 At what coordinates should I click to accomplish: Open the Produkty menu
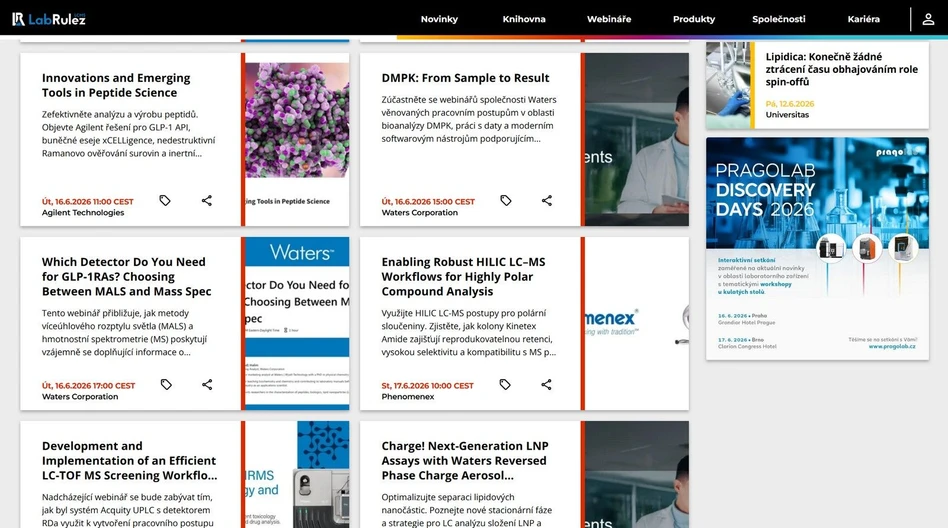pos(693,19)
